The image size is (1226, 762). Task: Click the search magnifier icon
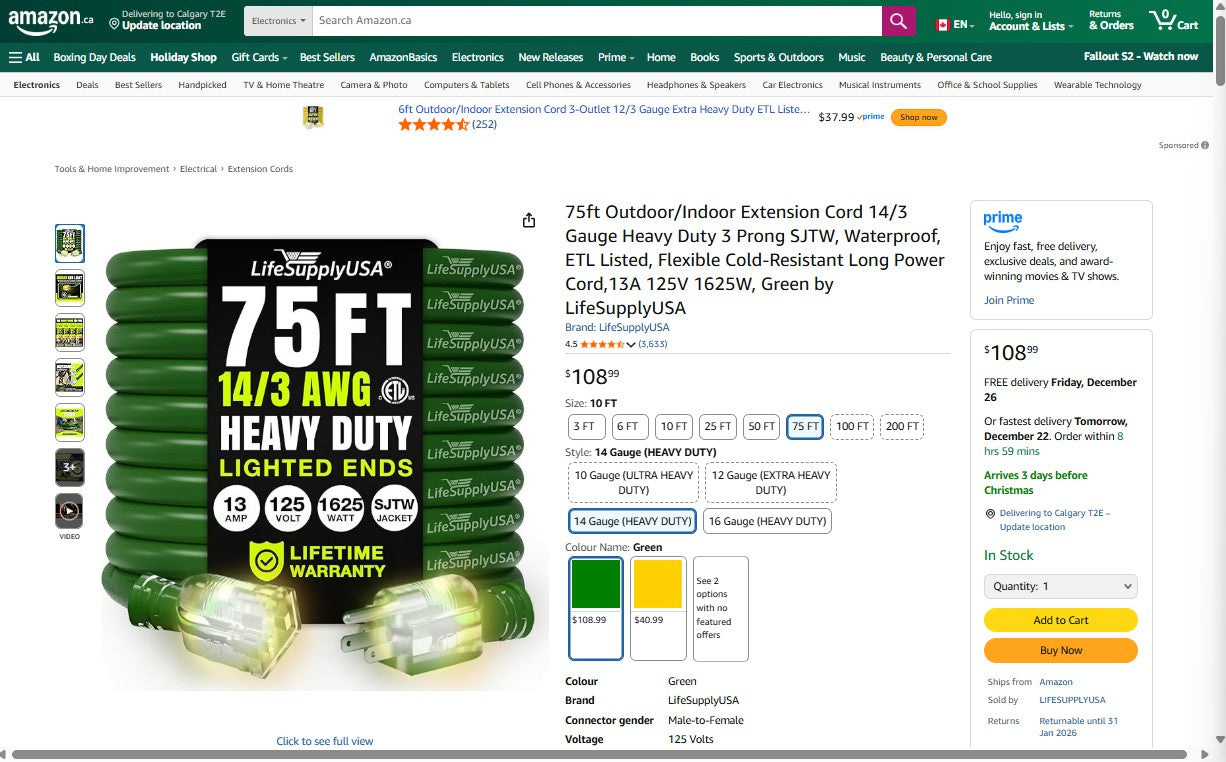(897, 20)
